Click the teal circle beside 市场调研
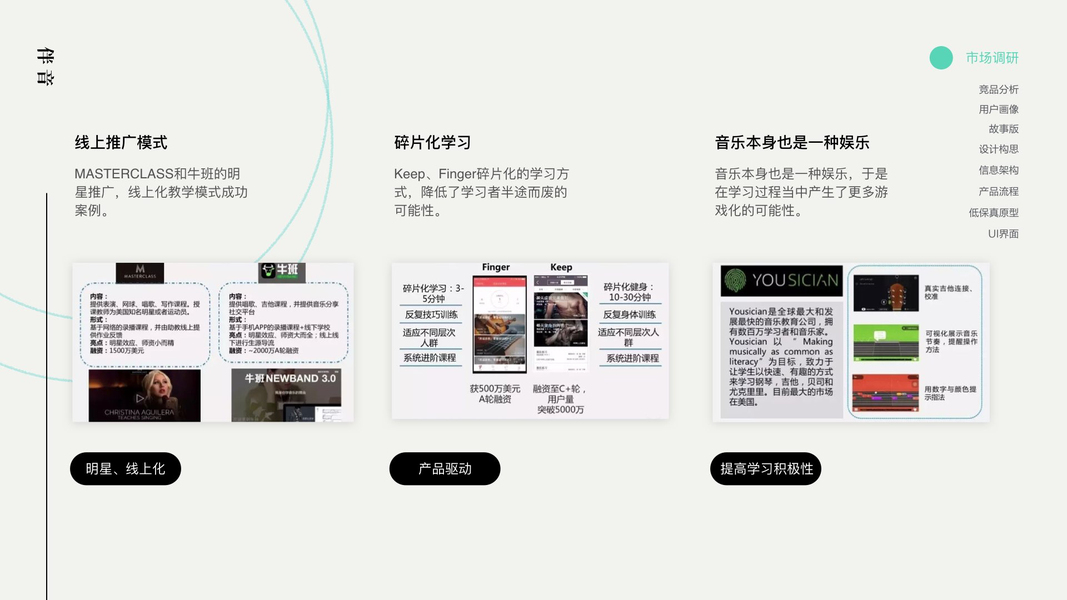 [x=941, y=58]
